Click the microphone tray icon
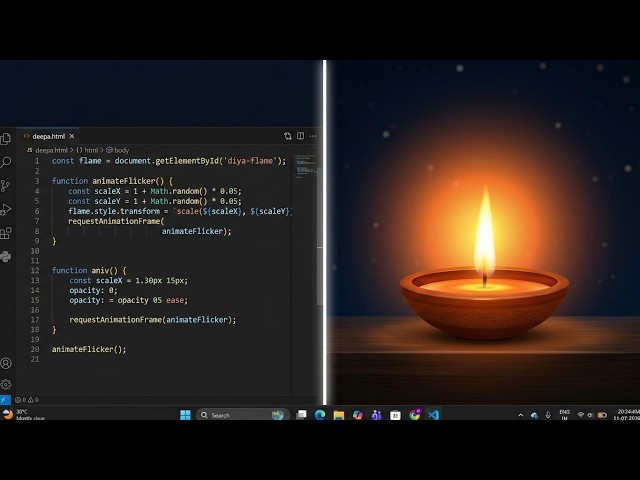This screenshot has height=480, width=640. (x=548, y=415)
